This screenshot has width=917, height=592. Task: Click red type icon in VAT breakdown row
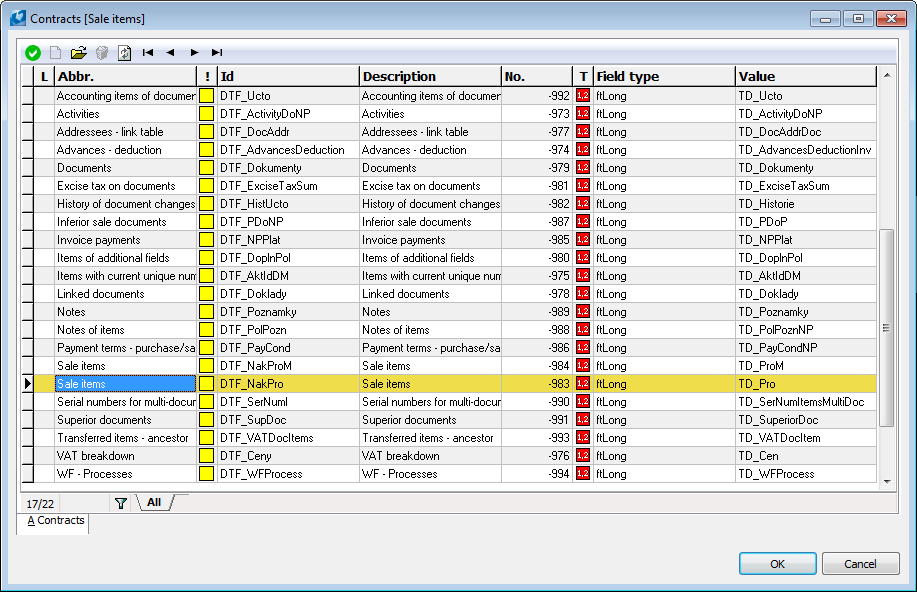[582, 456]
